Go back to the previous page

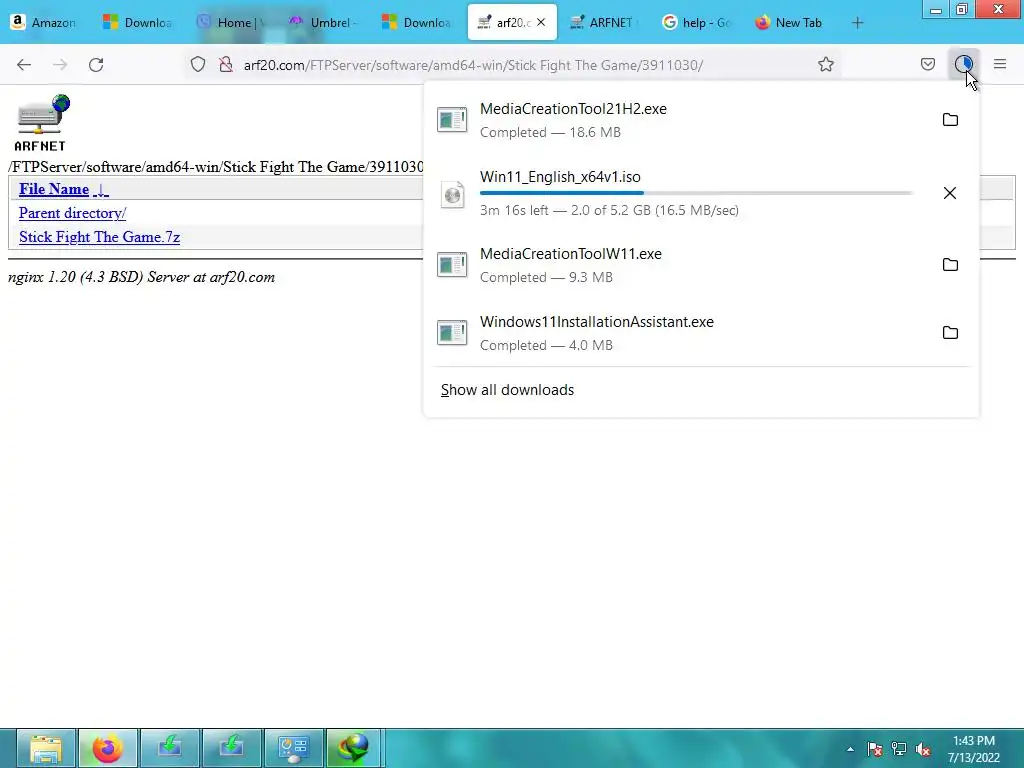(x=24, y=65)
